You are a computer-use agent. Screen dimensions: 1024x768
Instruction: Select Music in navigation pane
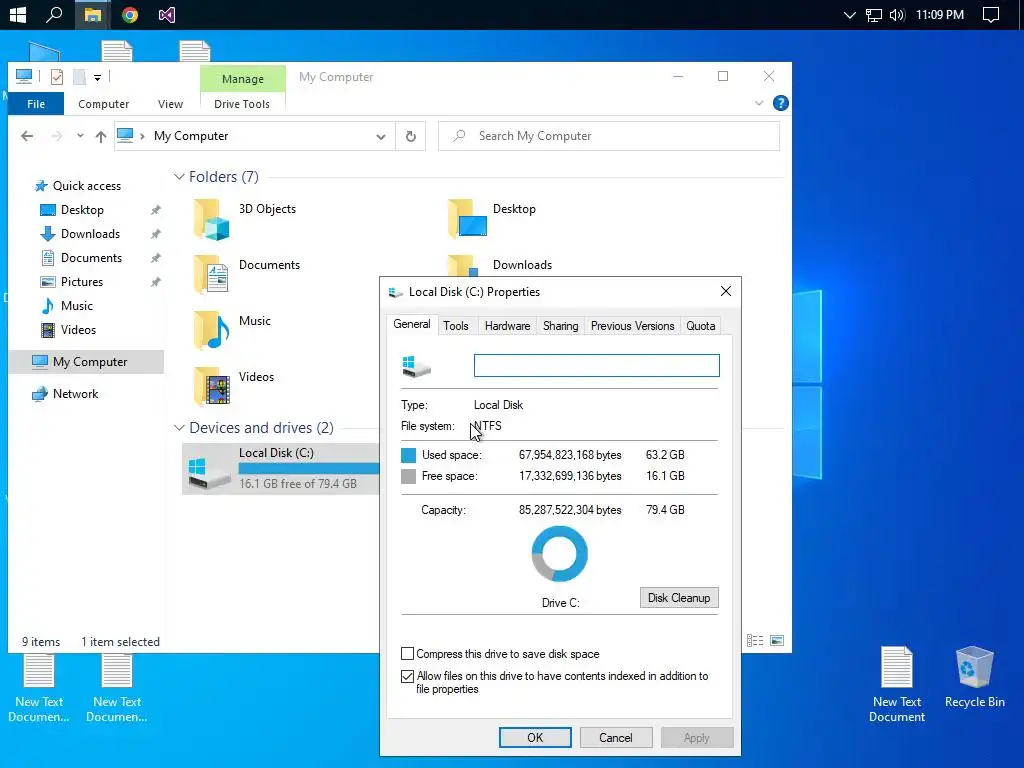tap(76, 306)
